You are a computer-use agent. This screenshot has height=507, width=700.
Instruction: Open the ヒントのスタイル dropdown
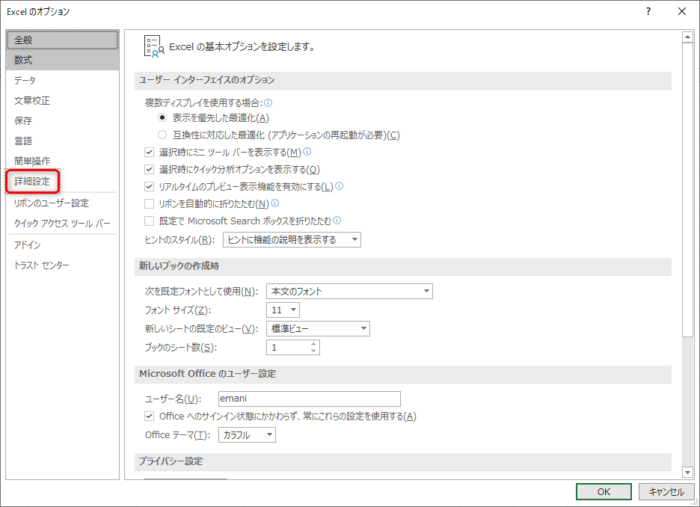tap(291, 240)
